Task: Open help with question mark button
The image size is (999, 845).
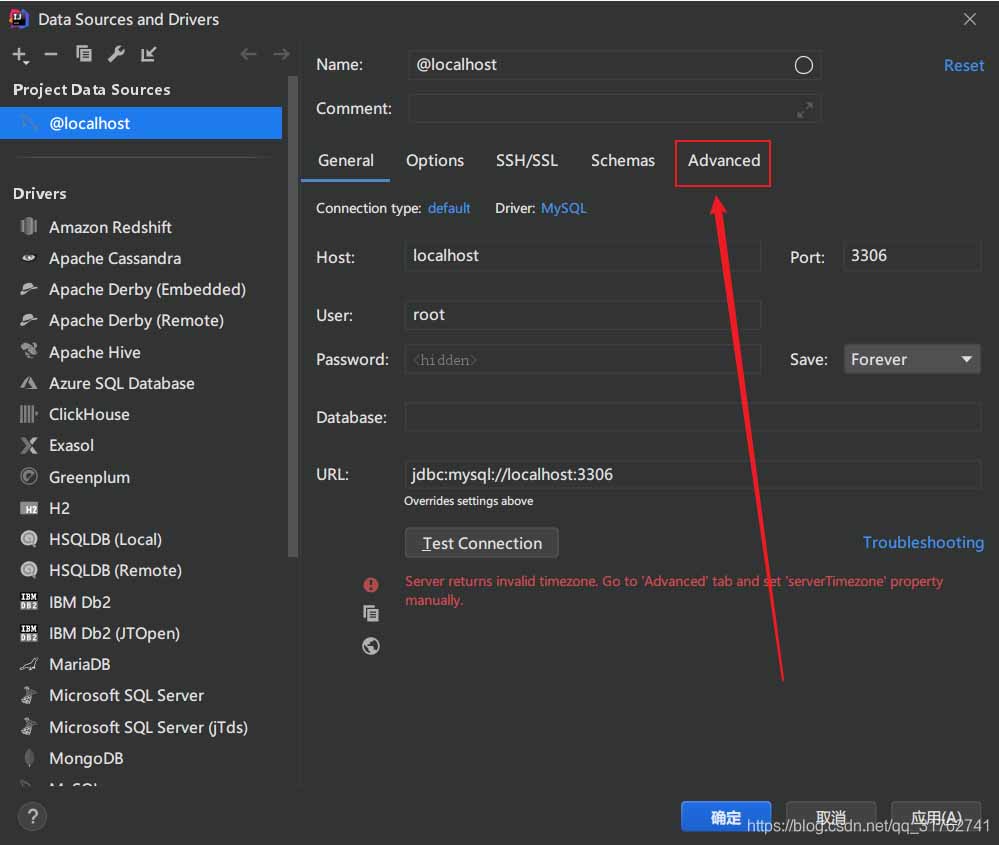Action: 32,816
